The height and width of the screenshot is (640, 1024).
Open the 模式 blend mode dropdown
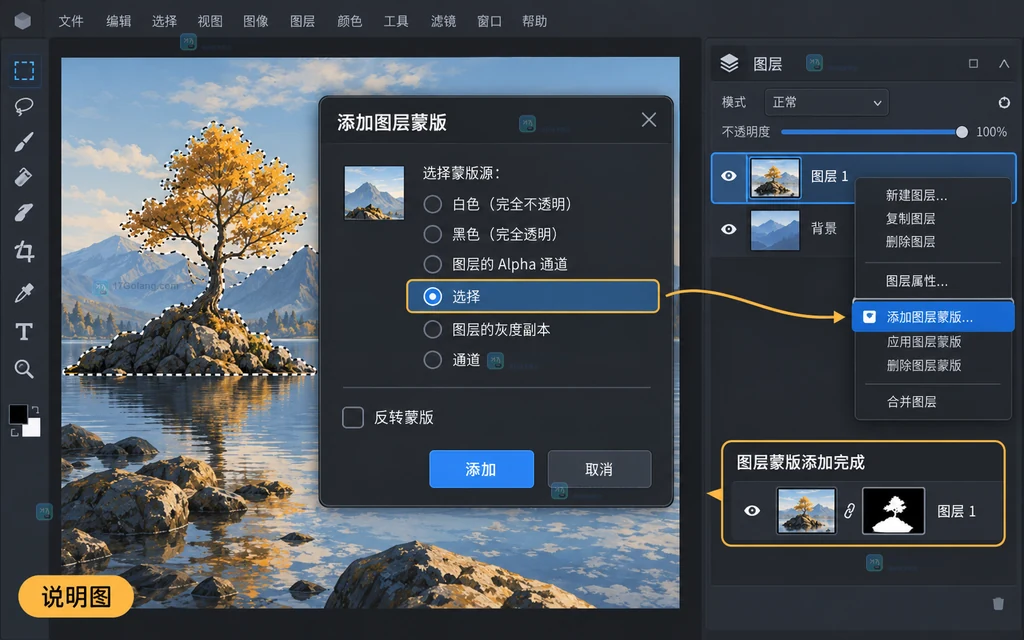tap(826, 103)
